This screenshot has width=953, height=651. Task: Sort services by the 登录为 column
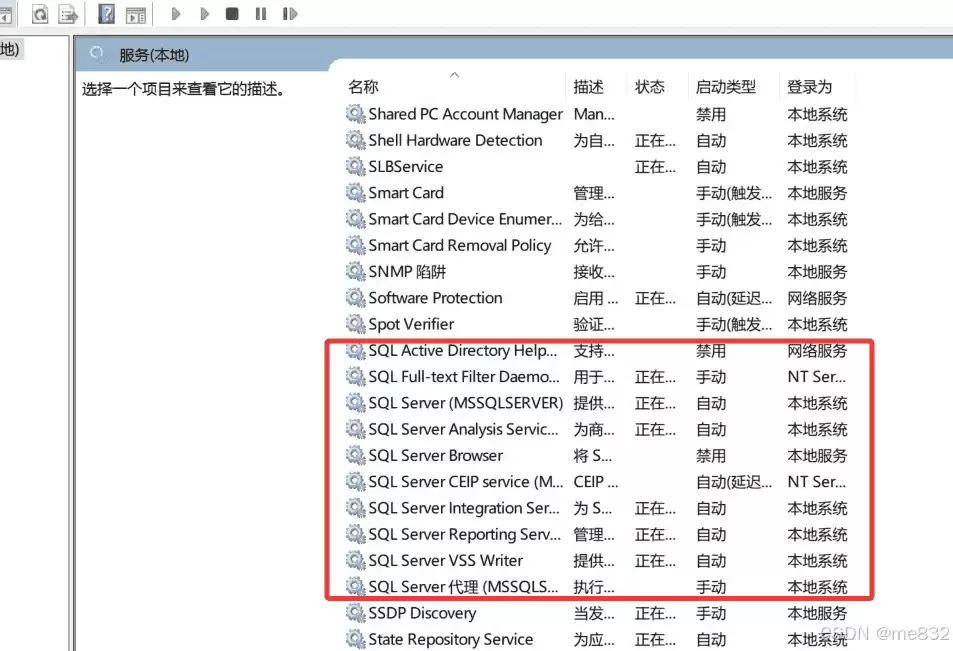(810, 86)
